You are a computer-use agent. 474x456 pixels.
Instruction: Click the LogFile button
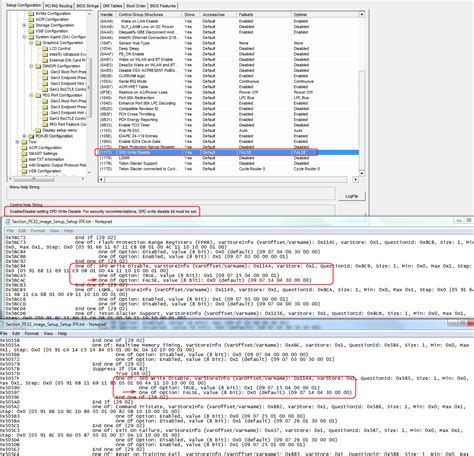352,196
